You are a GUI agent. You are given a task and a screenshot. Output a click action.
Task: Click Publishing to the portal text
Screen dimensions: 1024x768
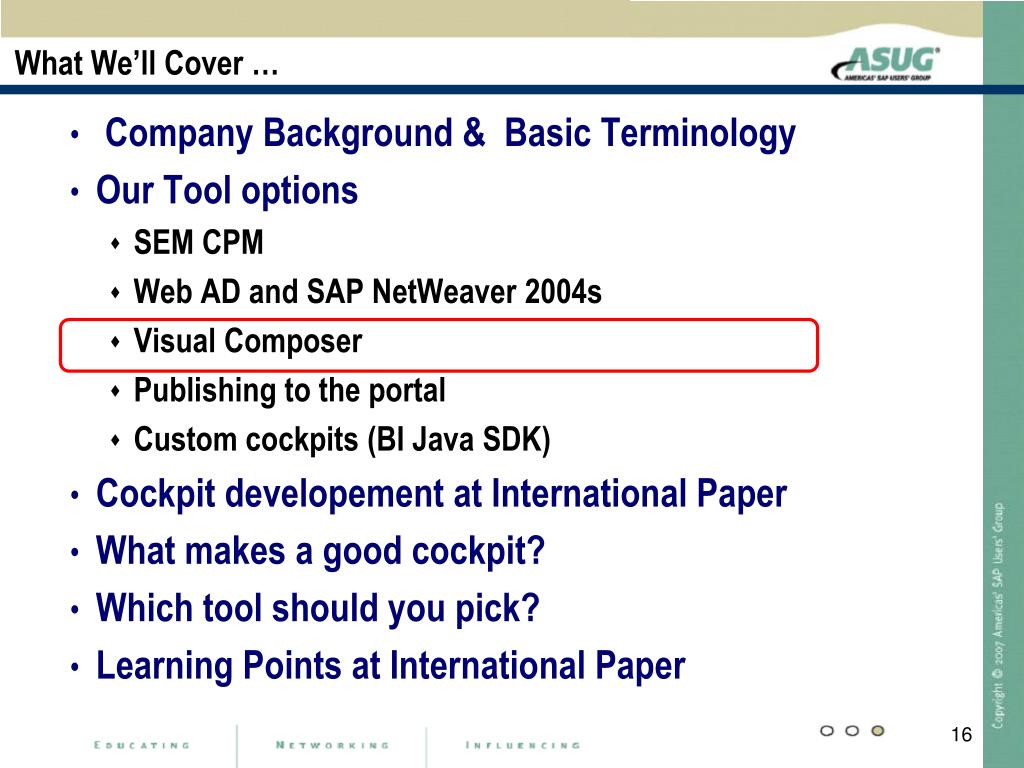(289, 391)
